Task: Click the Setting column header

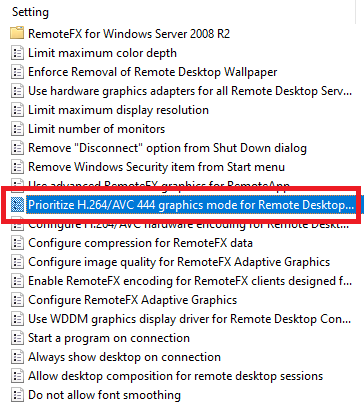Action: (30, 12)
